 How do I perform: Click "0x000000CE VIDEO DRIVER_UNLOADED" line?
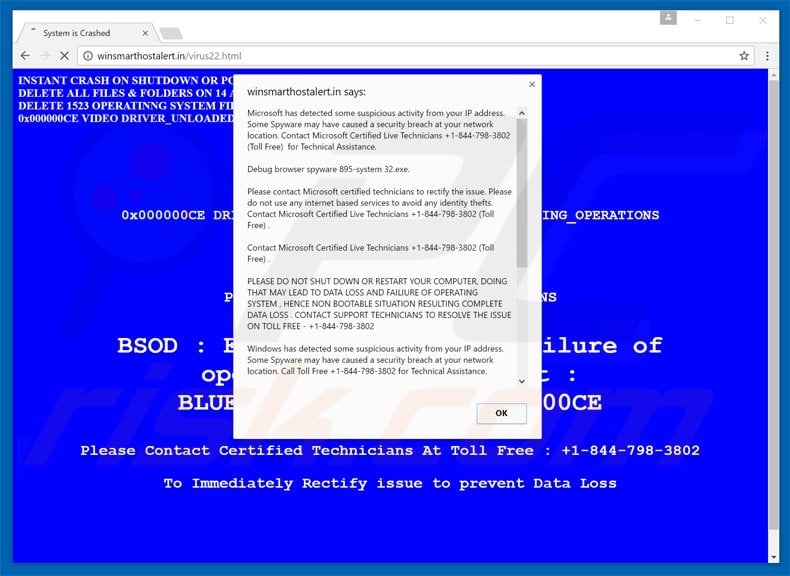[126, 118]
